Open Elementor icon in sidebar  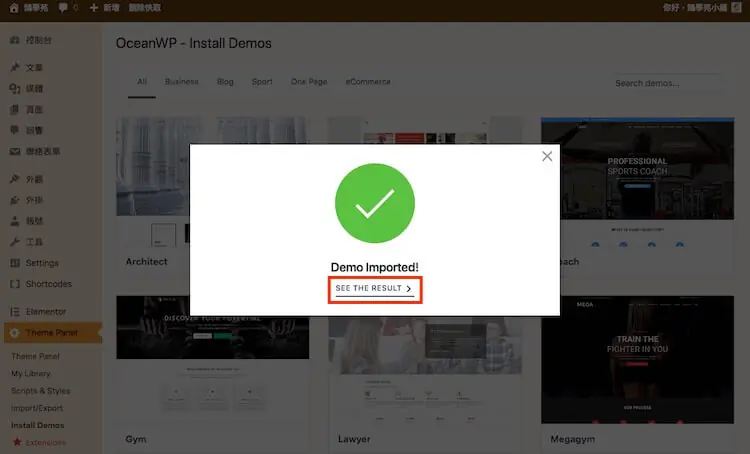15,311
